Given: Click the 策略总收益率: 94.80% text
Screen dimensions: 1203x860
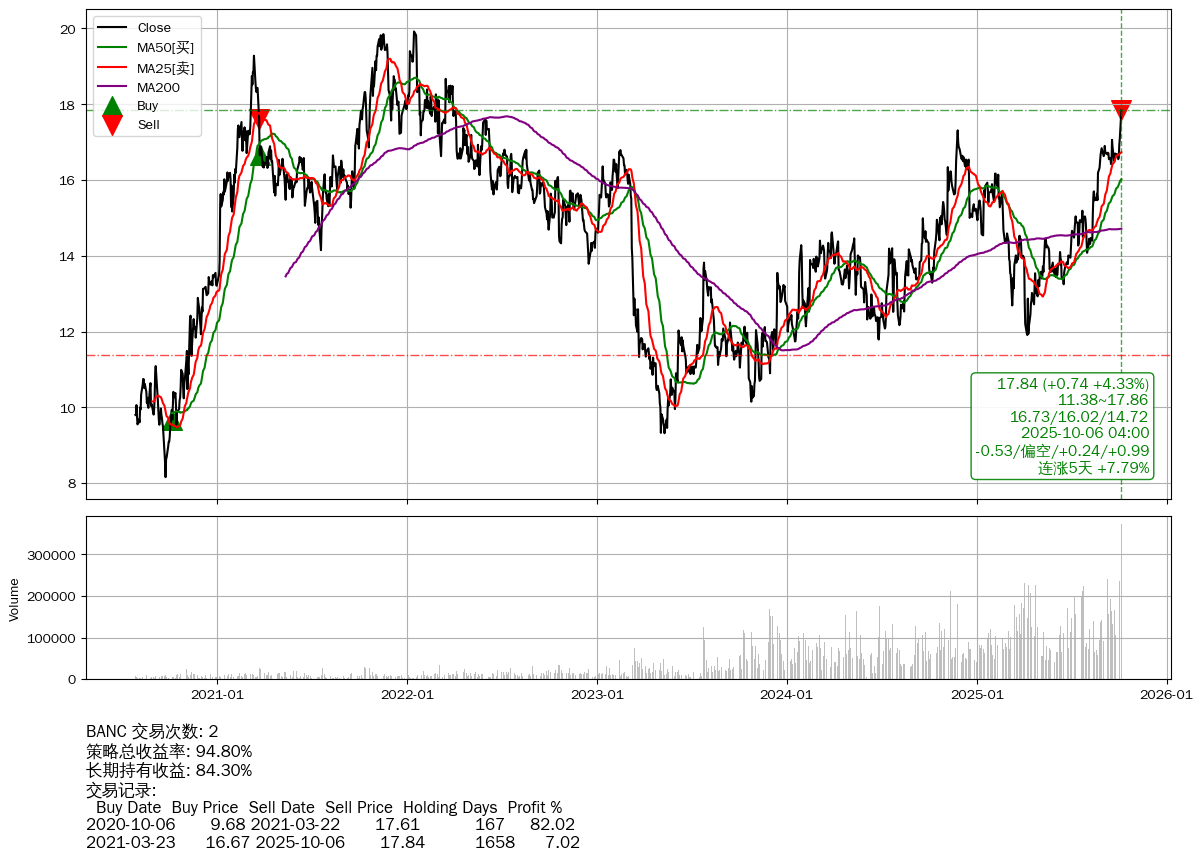Looking at the screenshot, I should coord(169,751).
